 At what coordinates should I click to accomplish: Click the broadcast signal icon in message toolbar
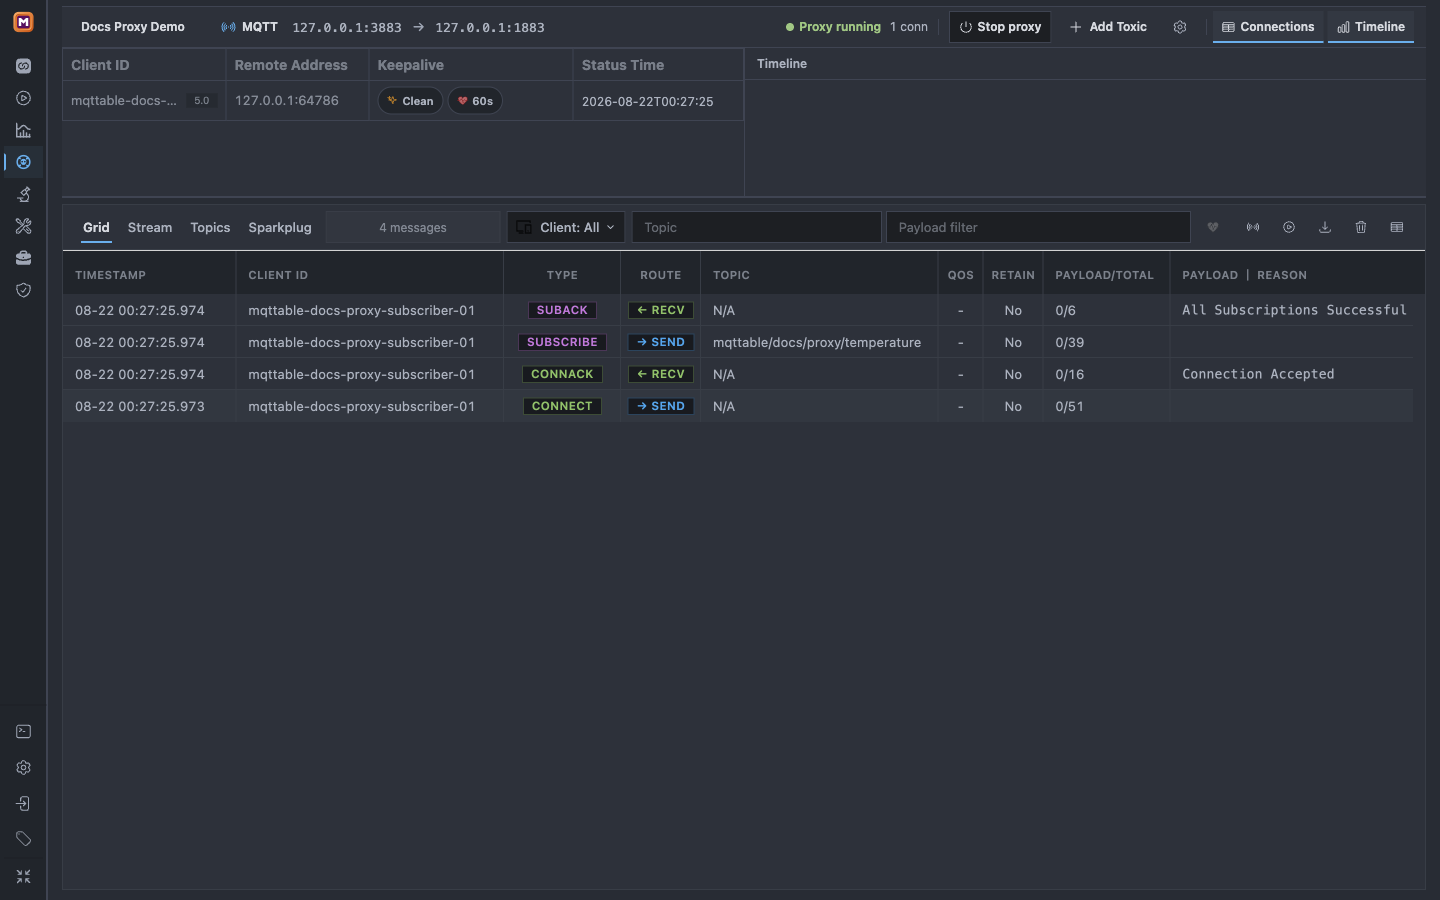[1253, 227]
